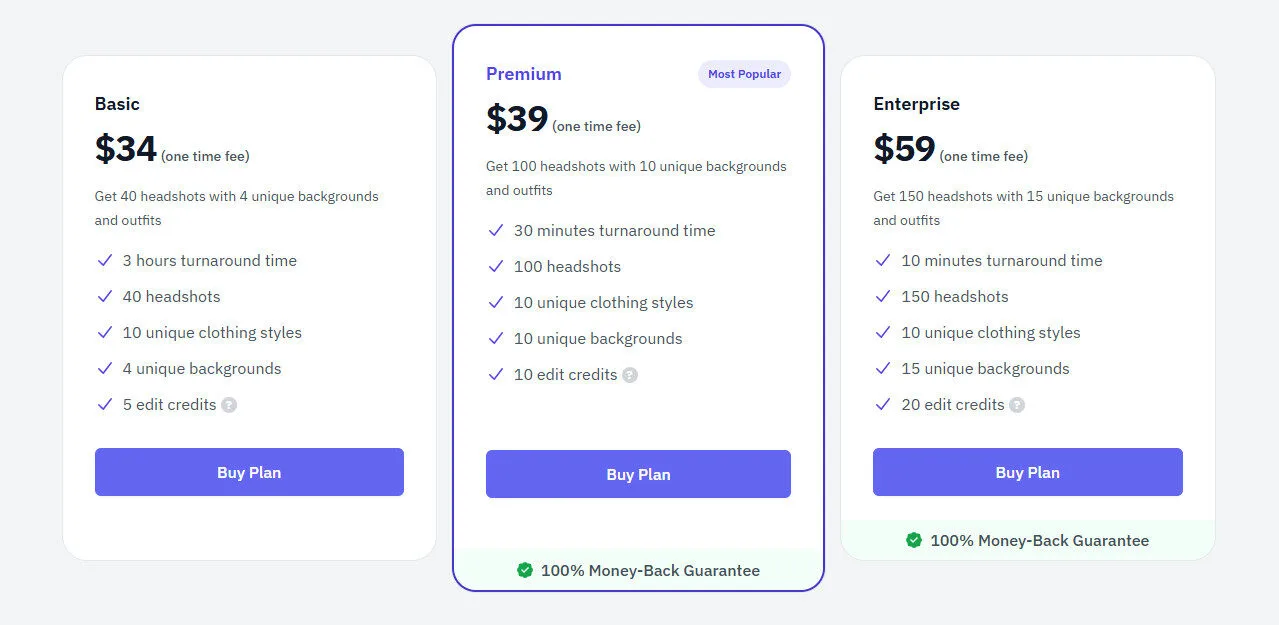Image resolution: width=1279 pixels, height=625 pixels.
Task: Click Buy Plan for the Enterprise plan
Action: click(x=1027, y=472)
